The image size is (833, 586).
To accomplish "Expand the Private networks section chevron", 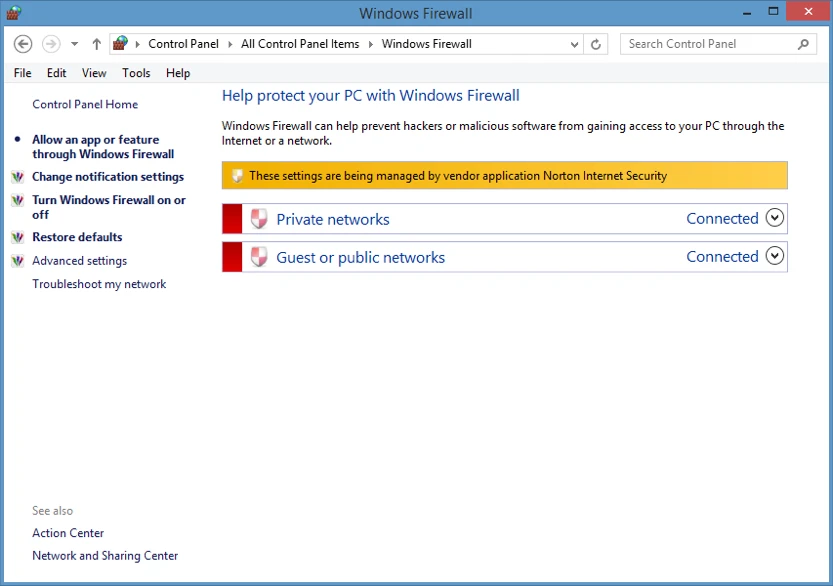I will [774, 218].
